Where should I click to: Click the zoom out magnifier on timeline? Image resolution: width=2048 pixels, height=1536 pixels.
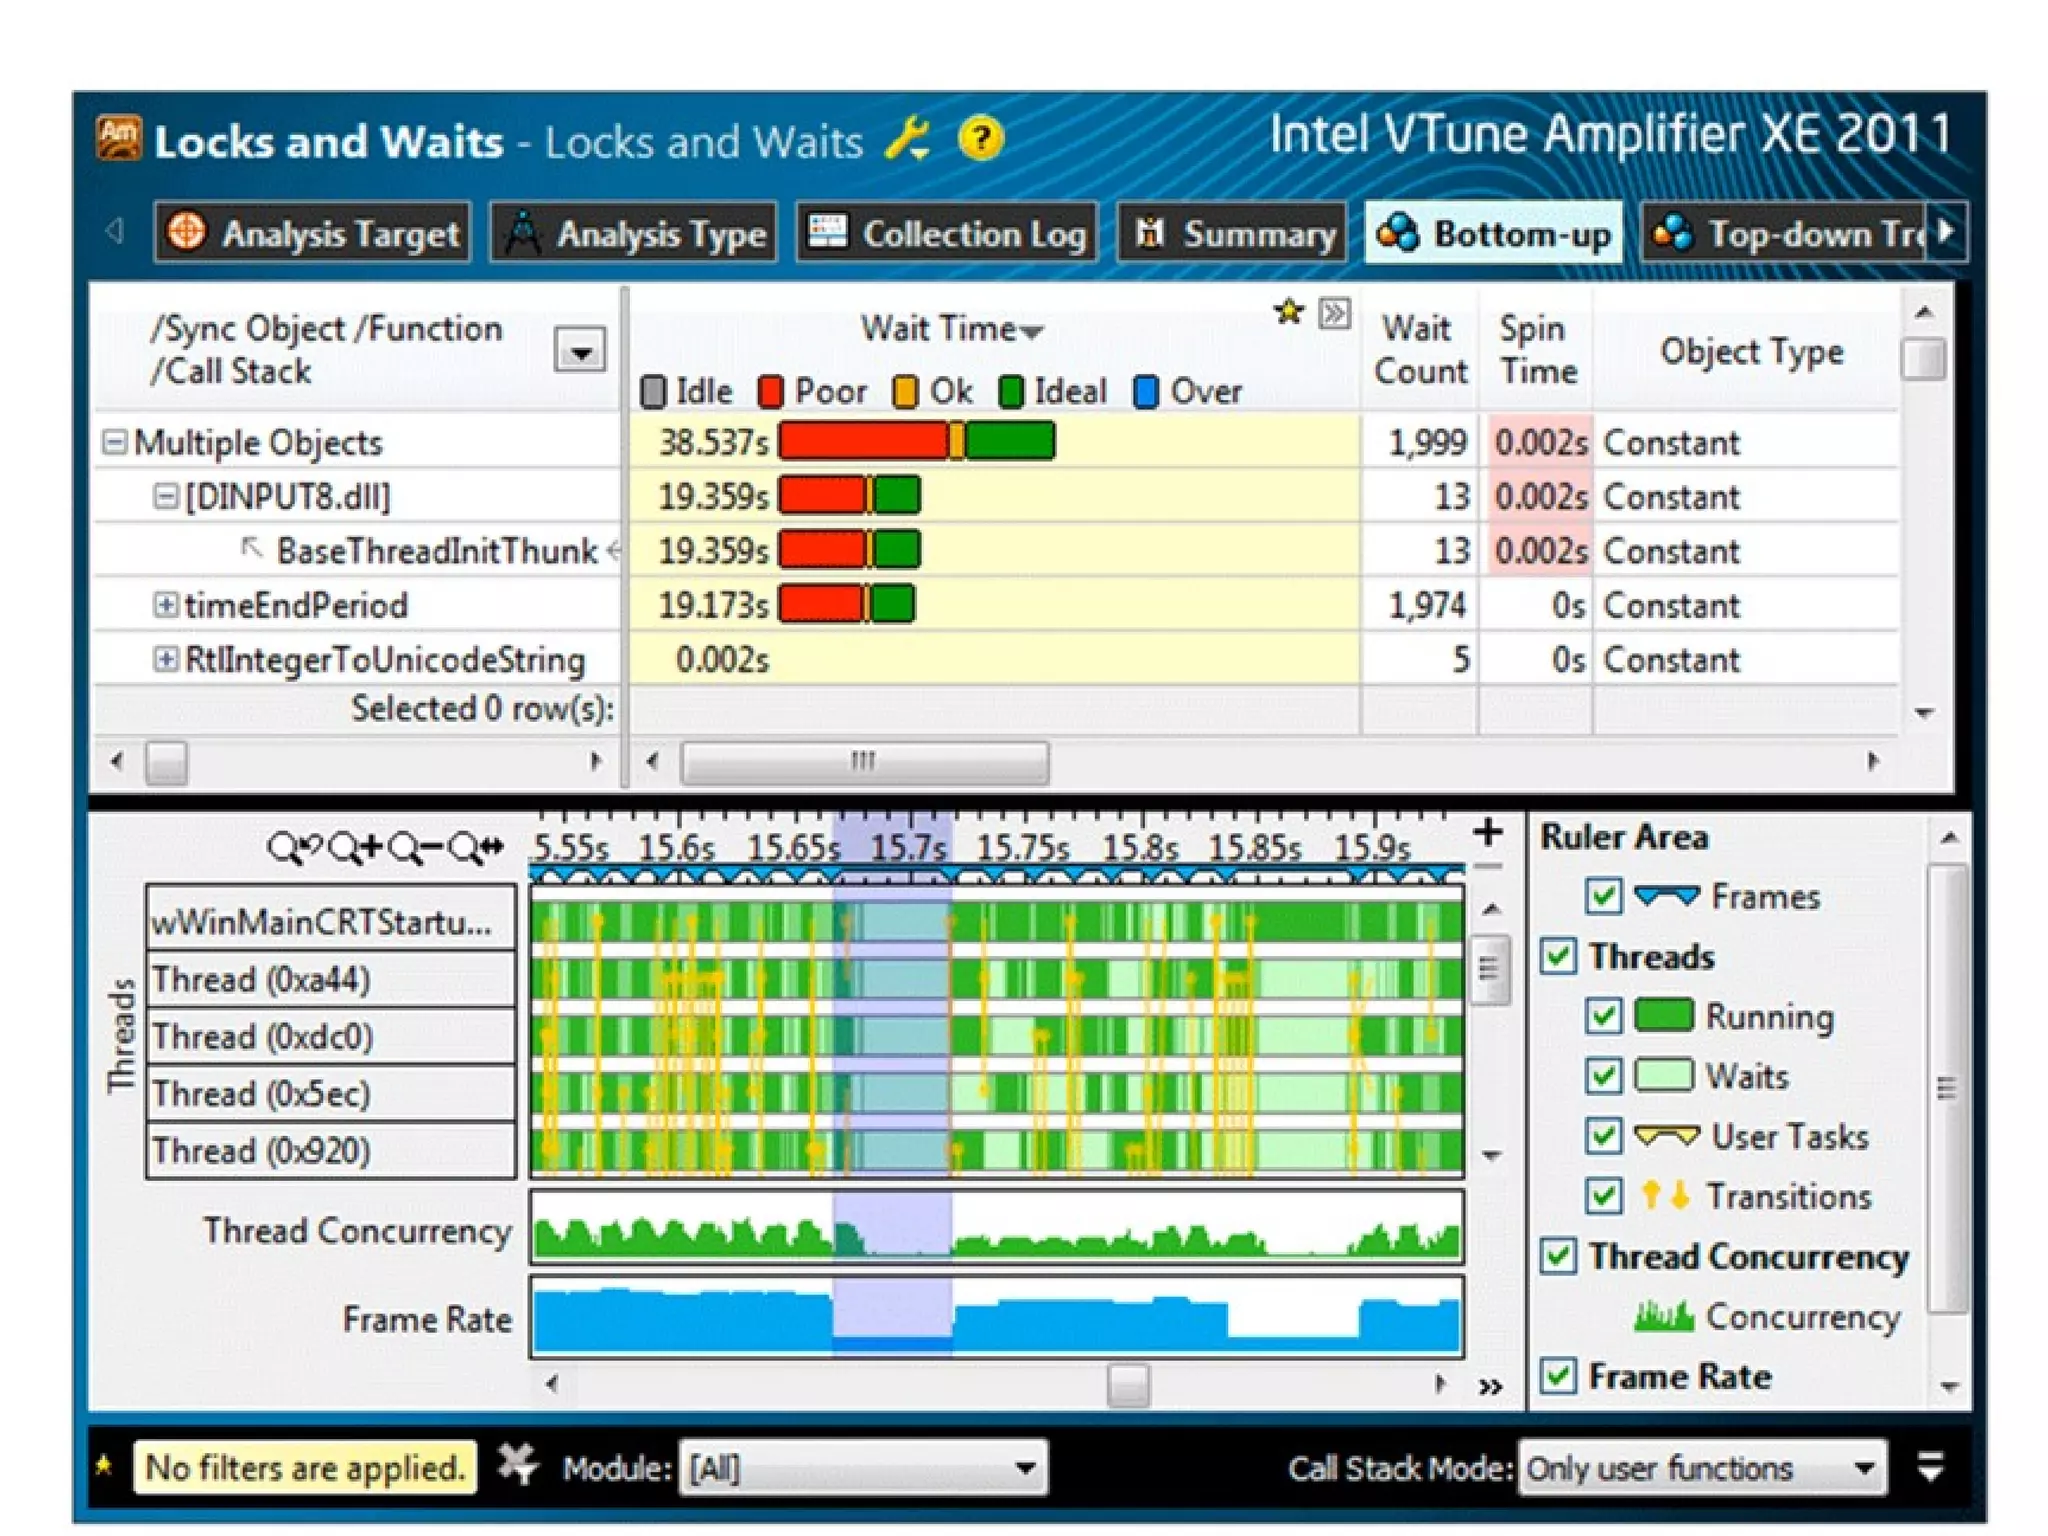(415, 849)
